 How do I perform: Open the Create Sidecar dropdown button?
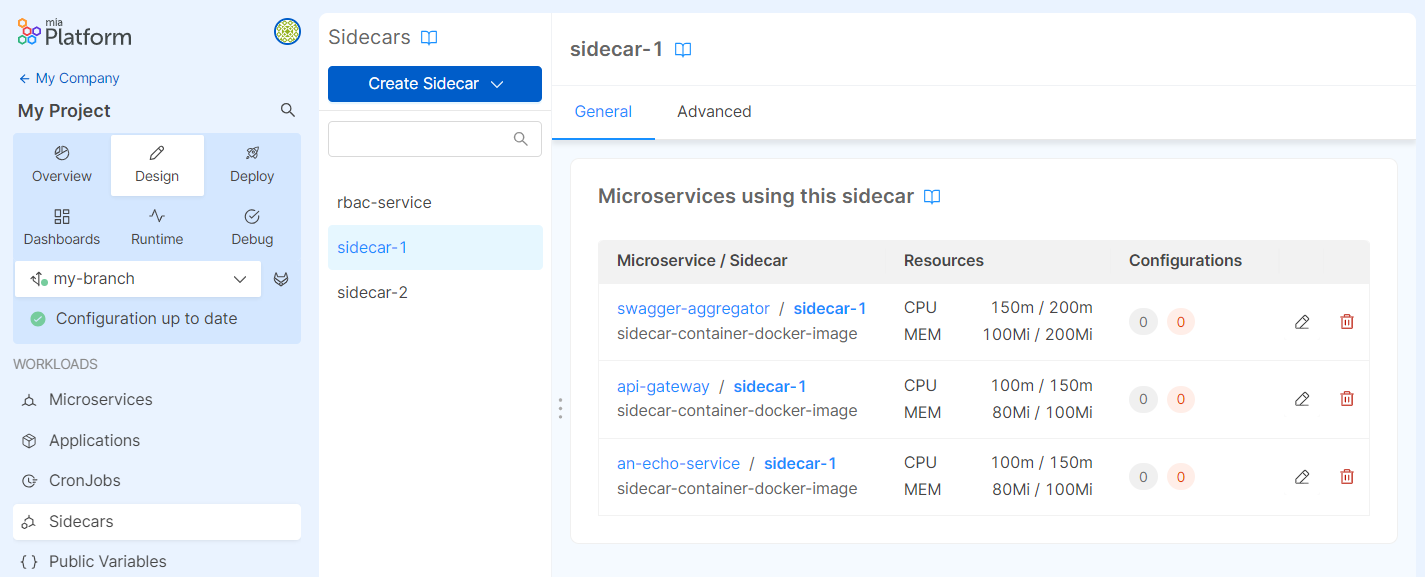[x=435, y=84]
